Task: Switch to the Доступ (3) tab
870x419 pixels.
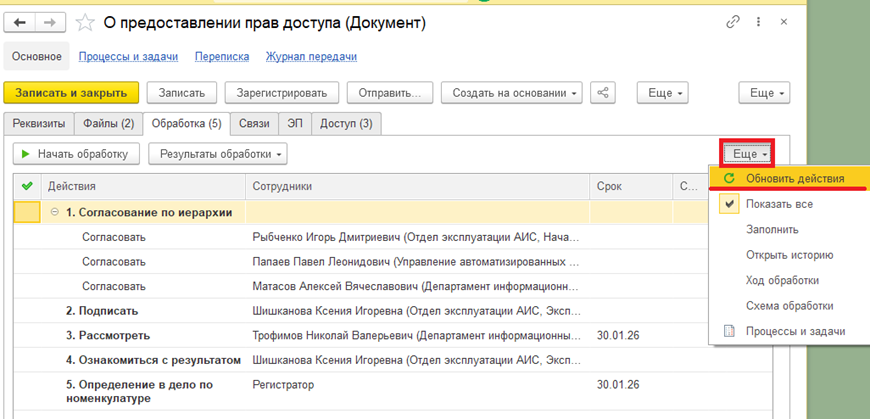Action: pyautogui.click(x=346, y=124)
